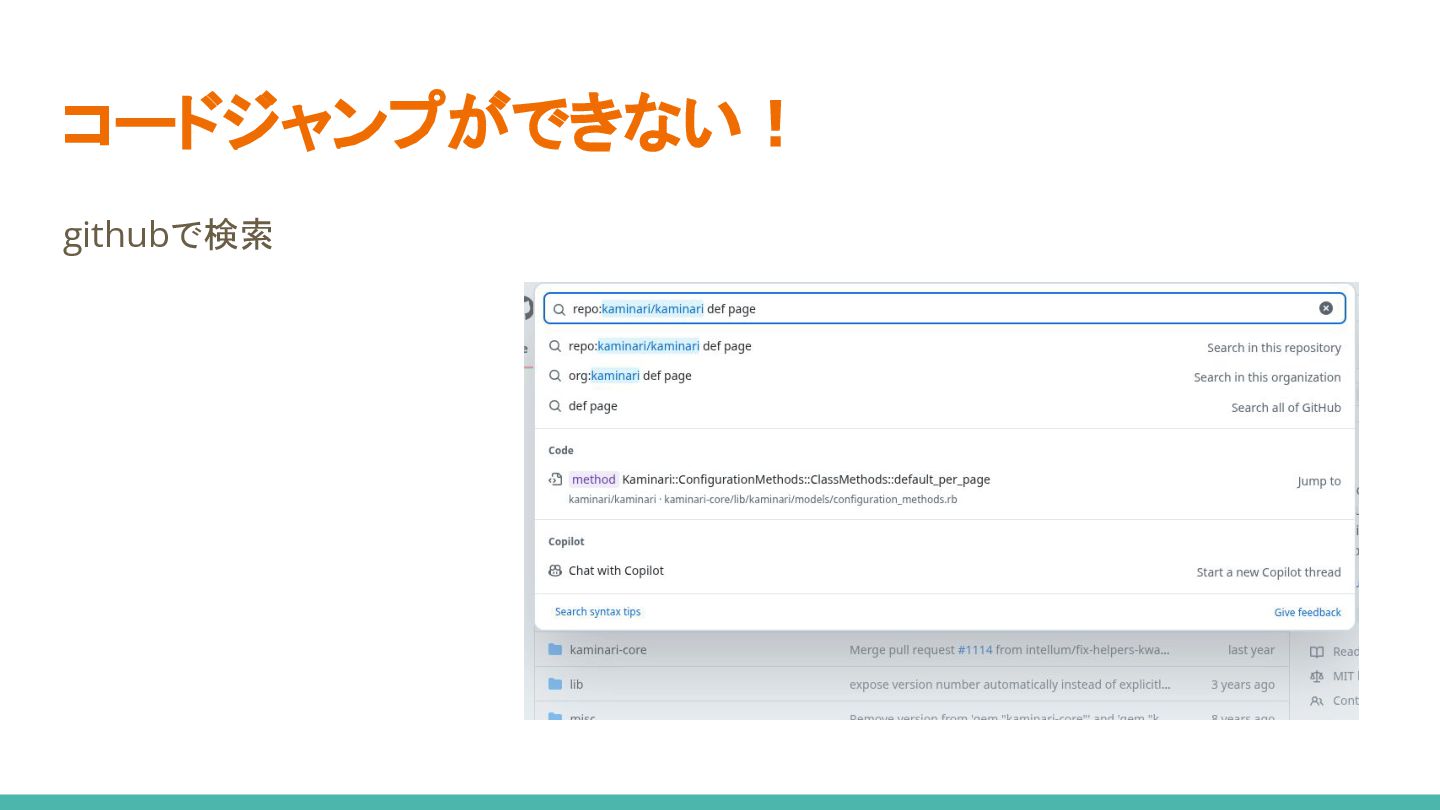This screenshot has width=1440, height=810.
Task: Click 'Search in this organization' label
Action: 1267,378
